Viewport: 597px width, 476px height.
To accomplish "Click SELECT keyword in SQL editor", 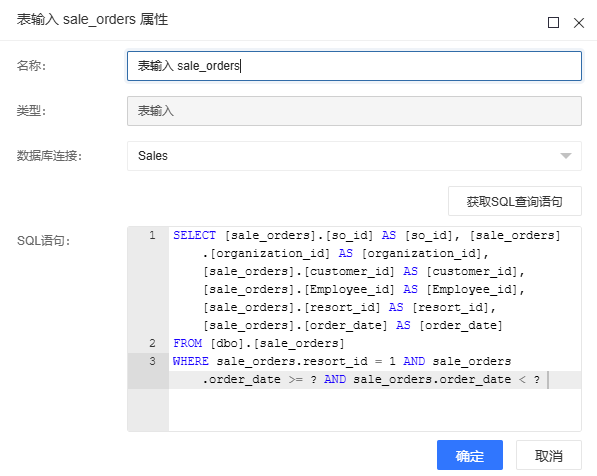I will coord(194,235).
